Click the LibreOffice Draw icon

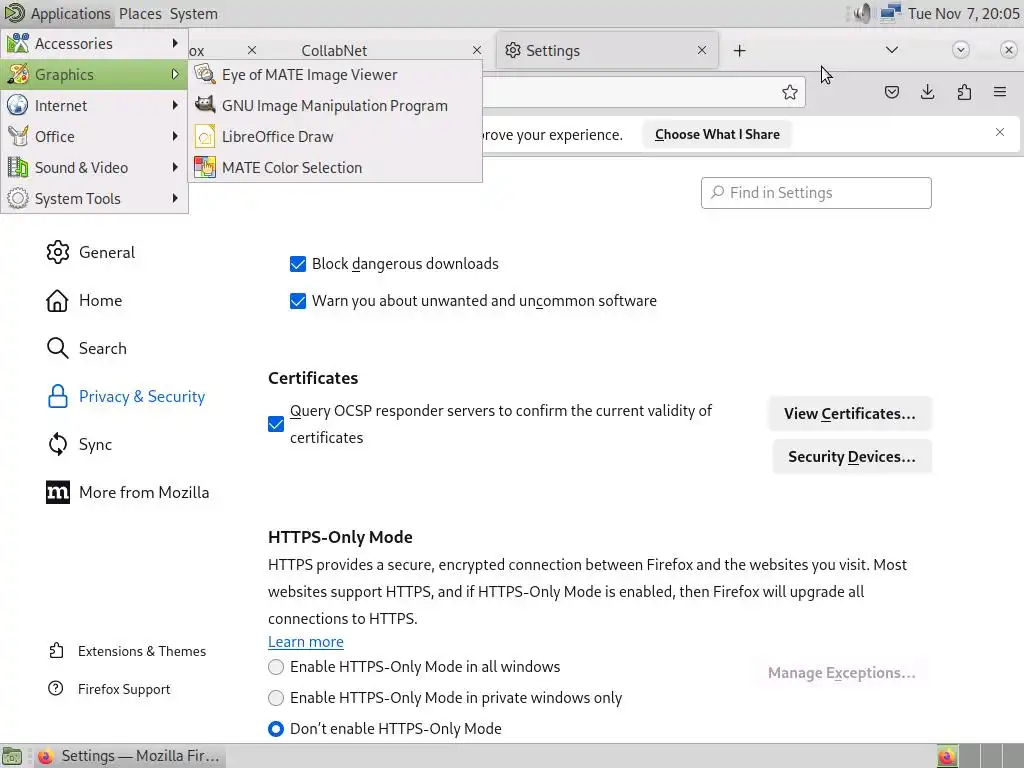(205, 136)
